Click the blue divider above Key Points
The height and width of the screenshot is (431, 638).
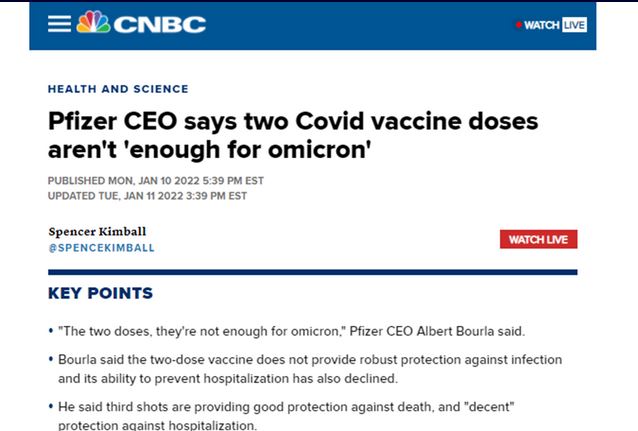(x=312, y=272)
